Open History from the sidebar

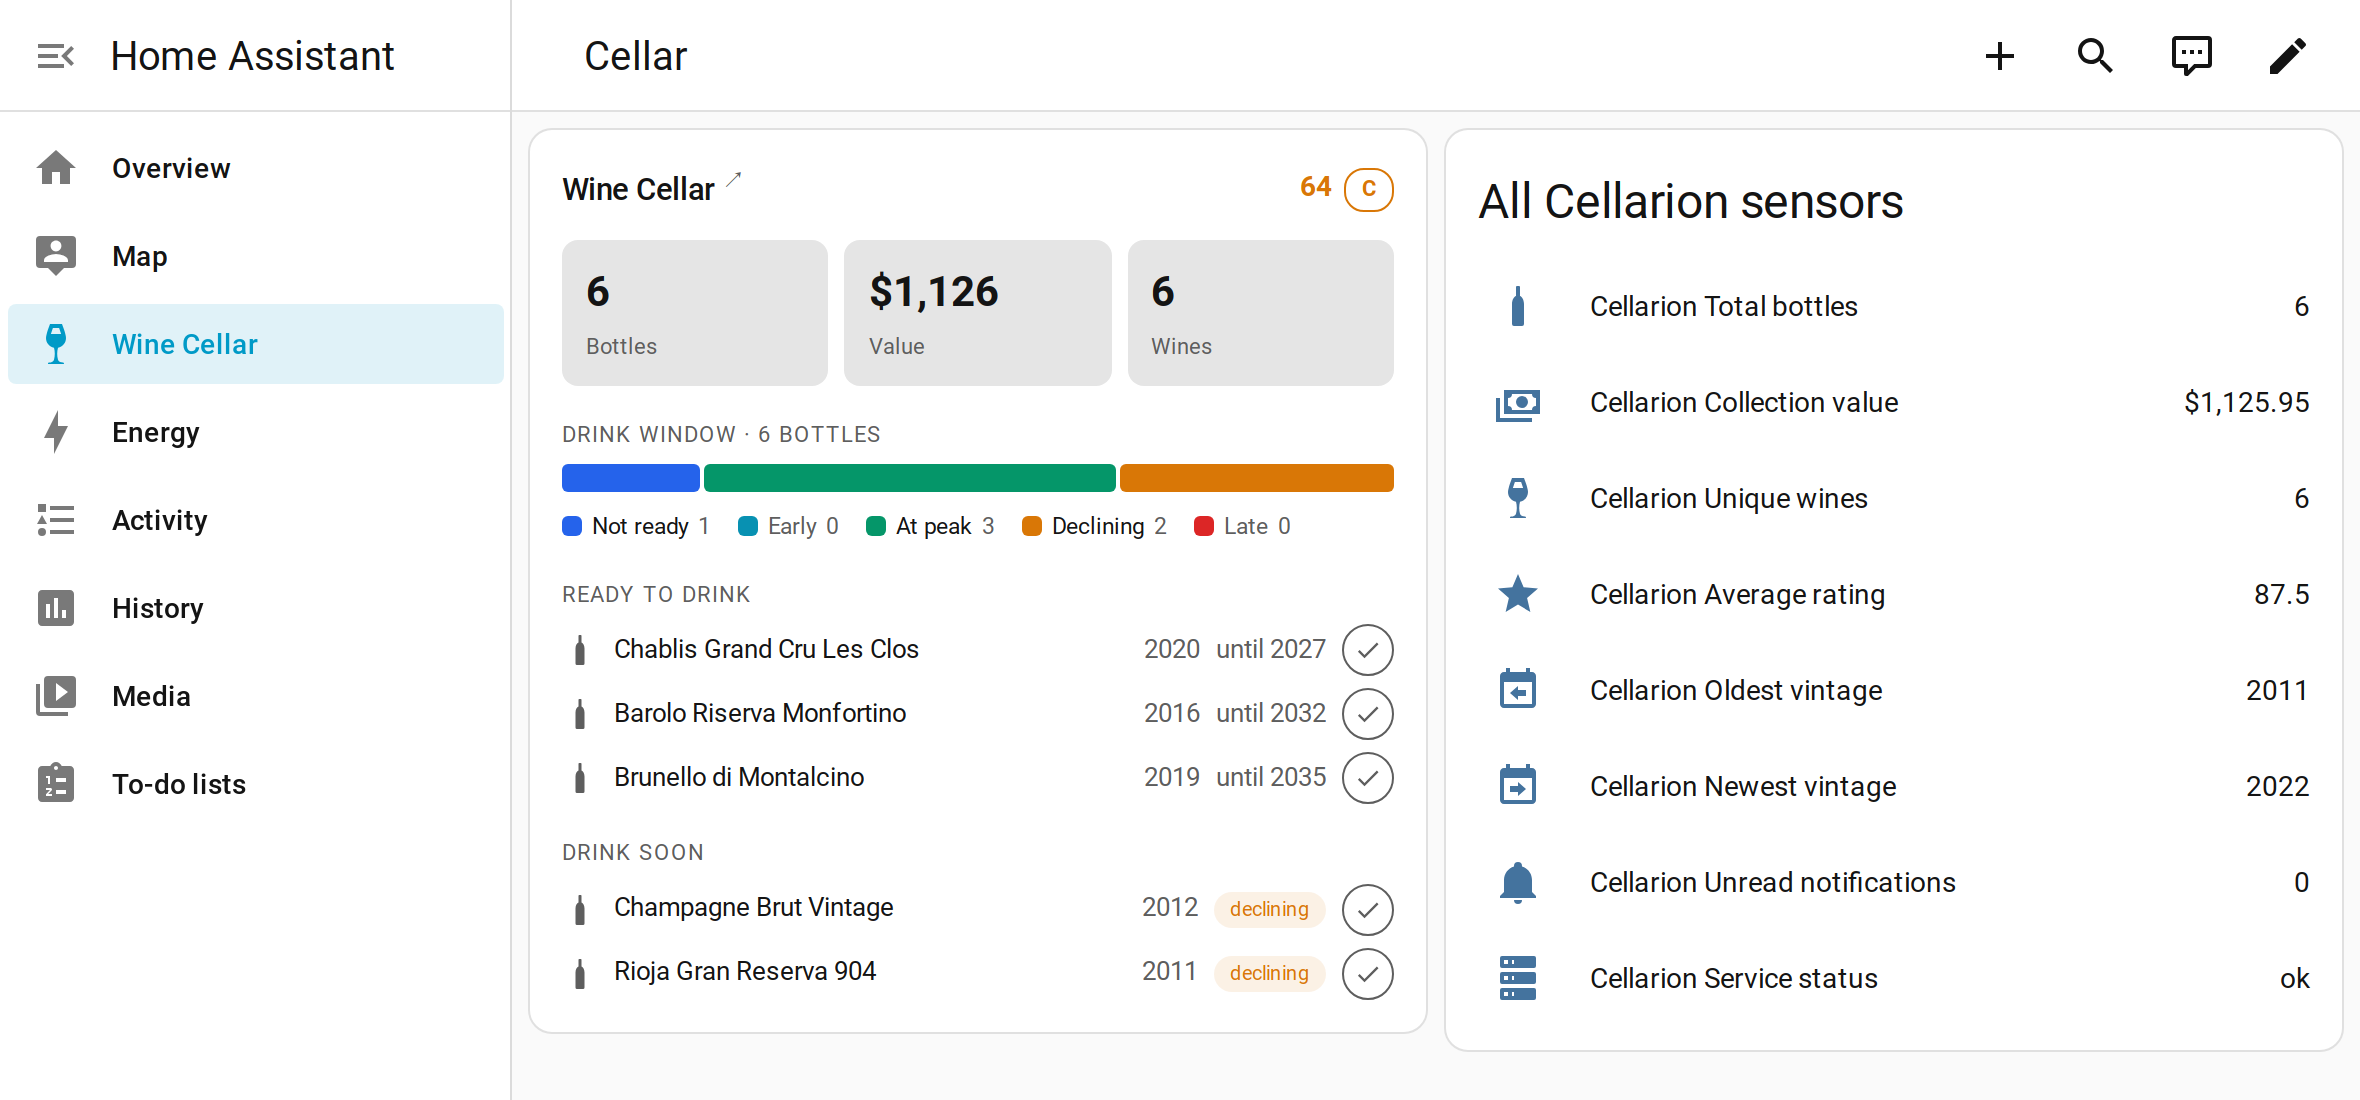tap(256, 608)
